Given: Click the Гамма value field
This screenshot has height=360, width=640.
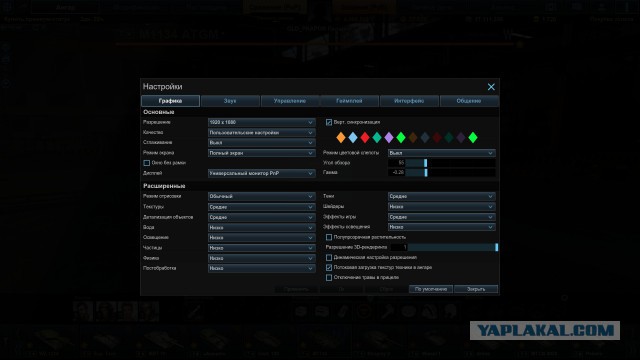Looking at the screenshot, I should [396, 173].
